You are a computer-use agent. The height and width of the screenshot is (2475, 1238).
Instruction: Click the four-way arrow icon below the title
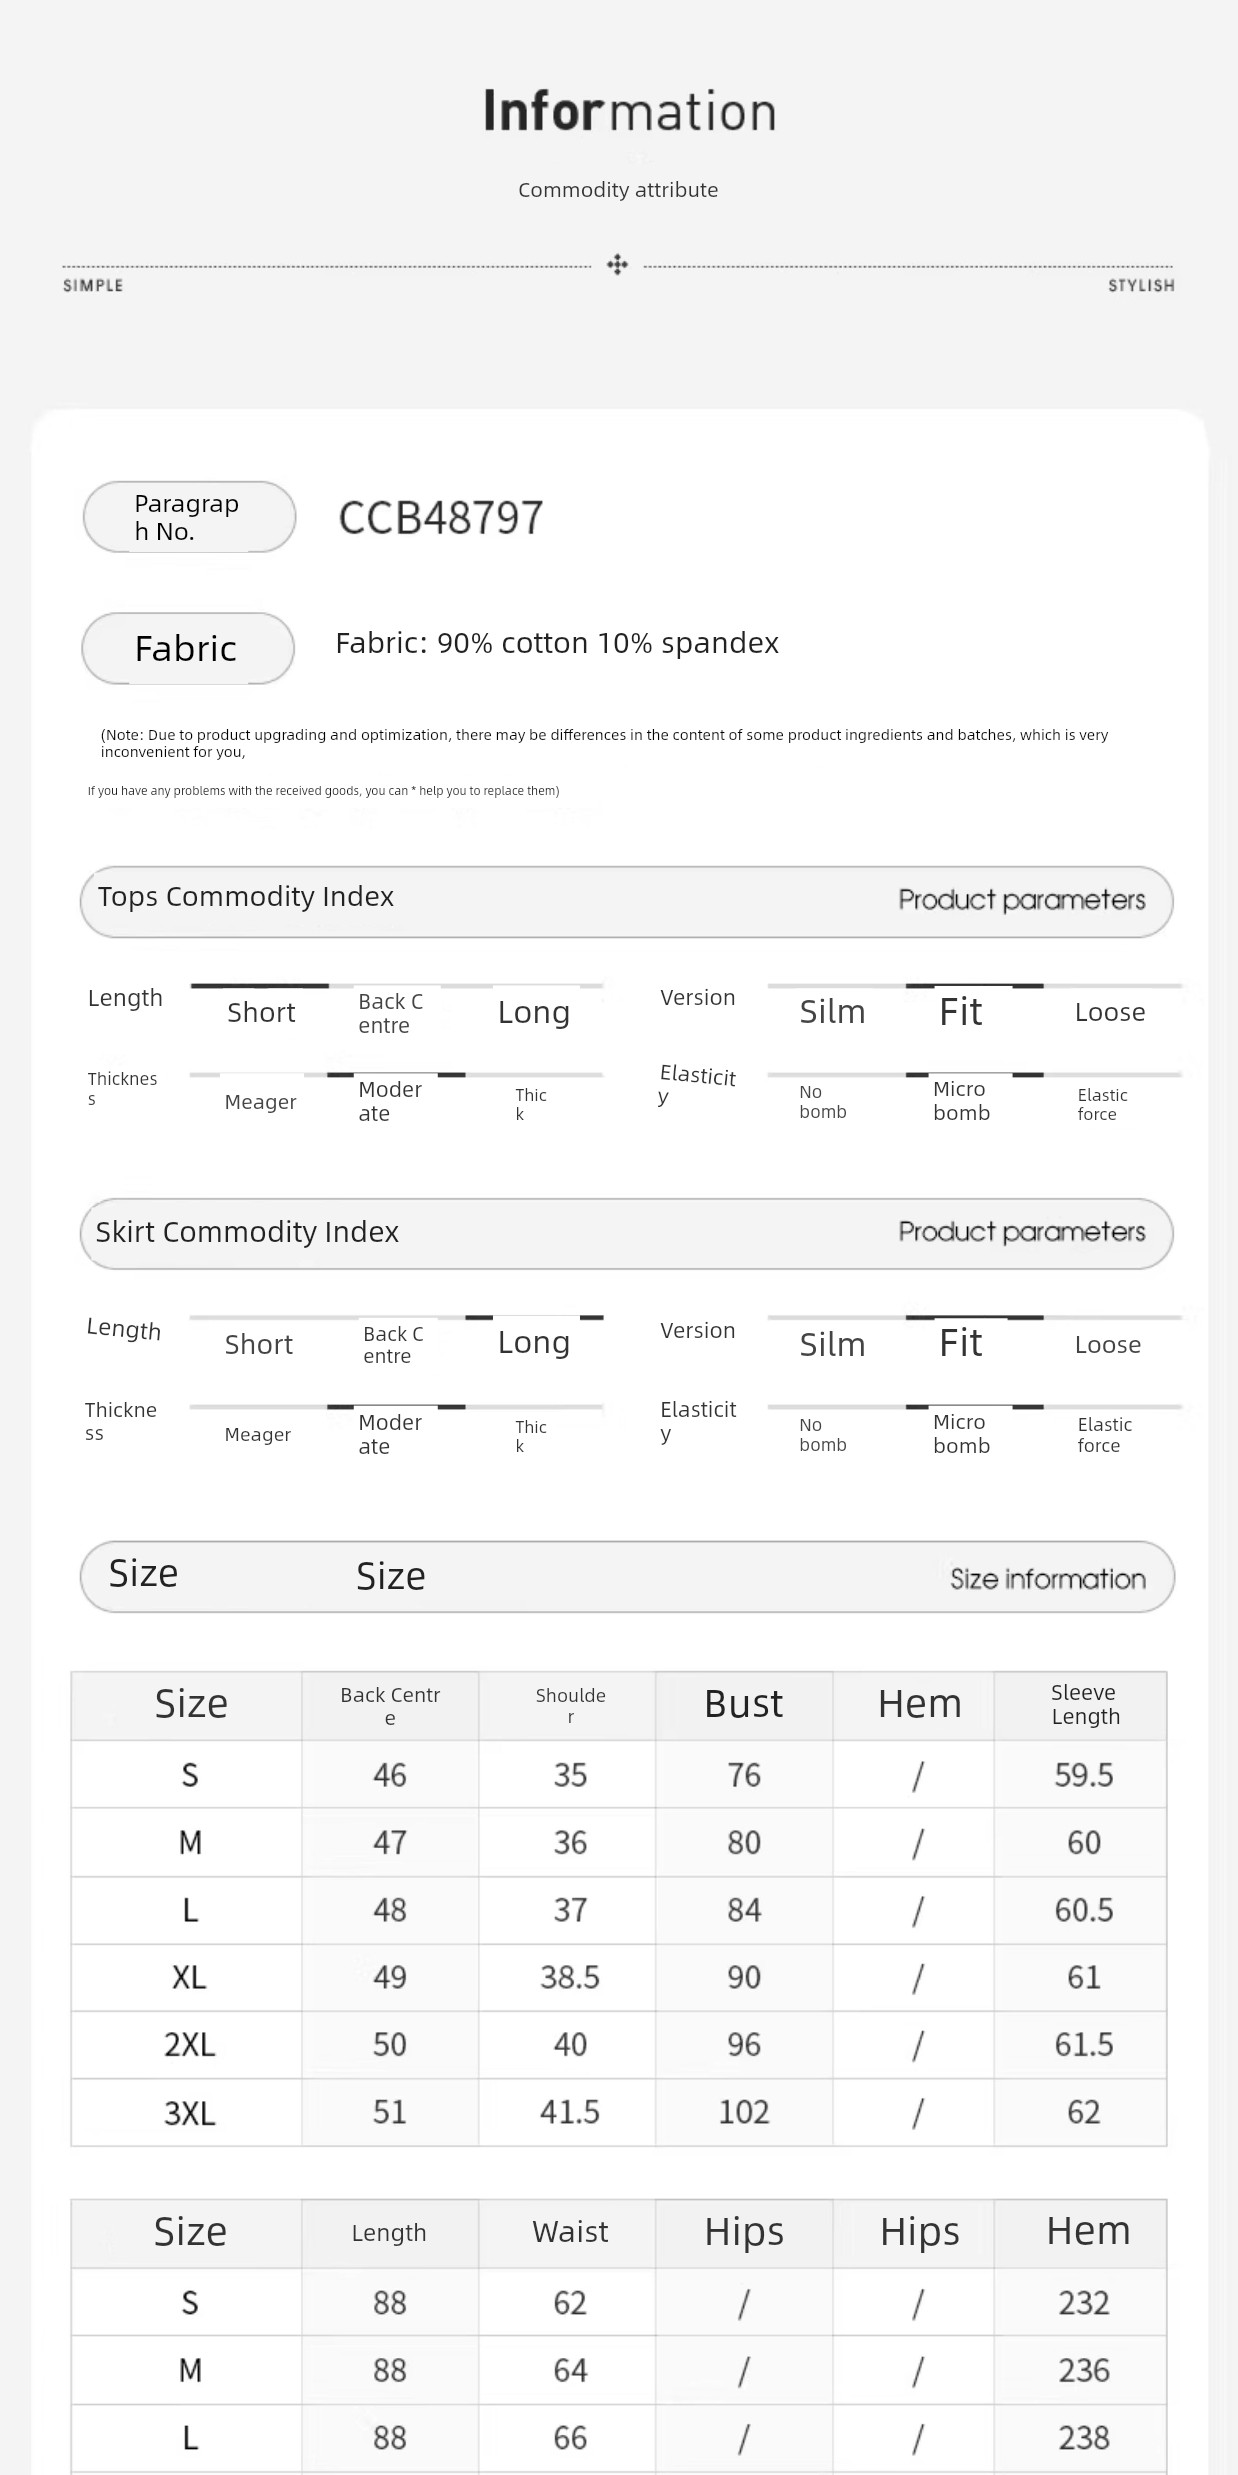point(618,265)
